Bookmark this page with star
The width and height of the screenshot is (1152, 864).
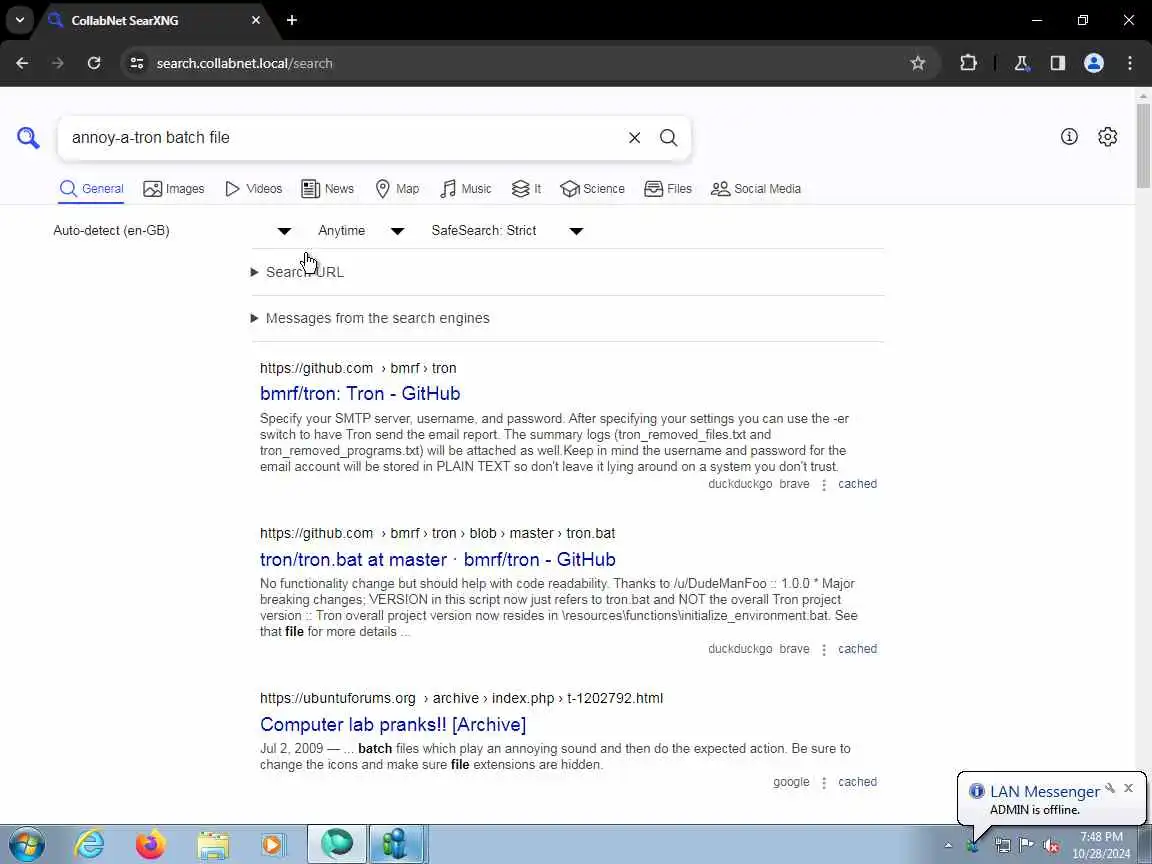click(918, 63)
